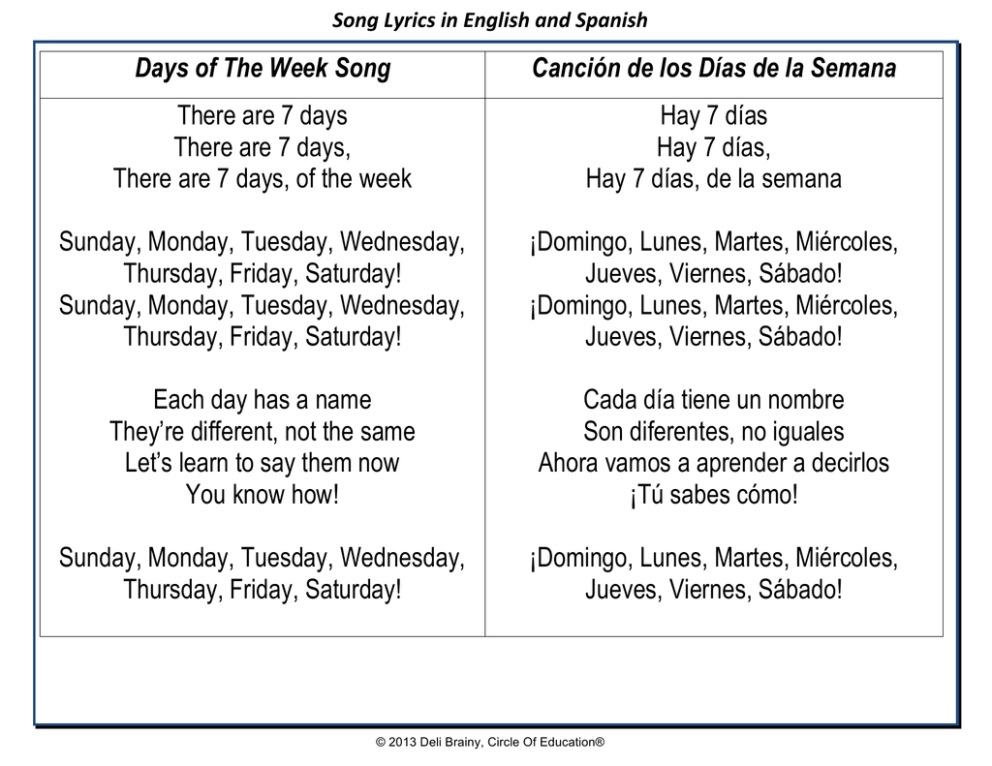Select the 'Days of The Week Song' header
Image resolution: width=992 pixels, height=766 pixels.
pos(263,68)
